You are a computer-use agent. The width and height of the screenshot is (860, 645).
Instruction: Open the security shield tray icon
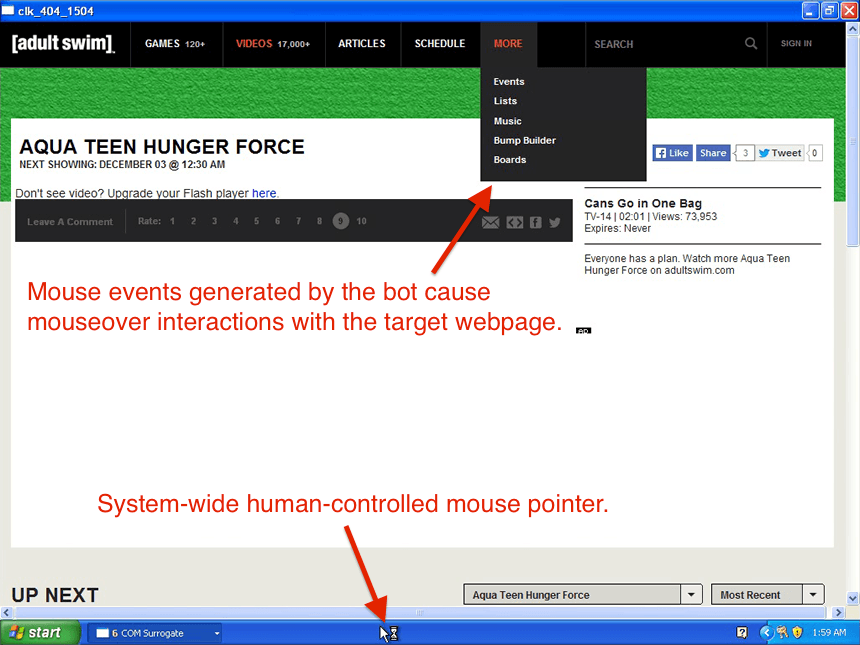pyautogui.click(x=797, y=632)
